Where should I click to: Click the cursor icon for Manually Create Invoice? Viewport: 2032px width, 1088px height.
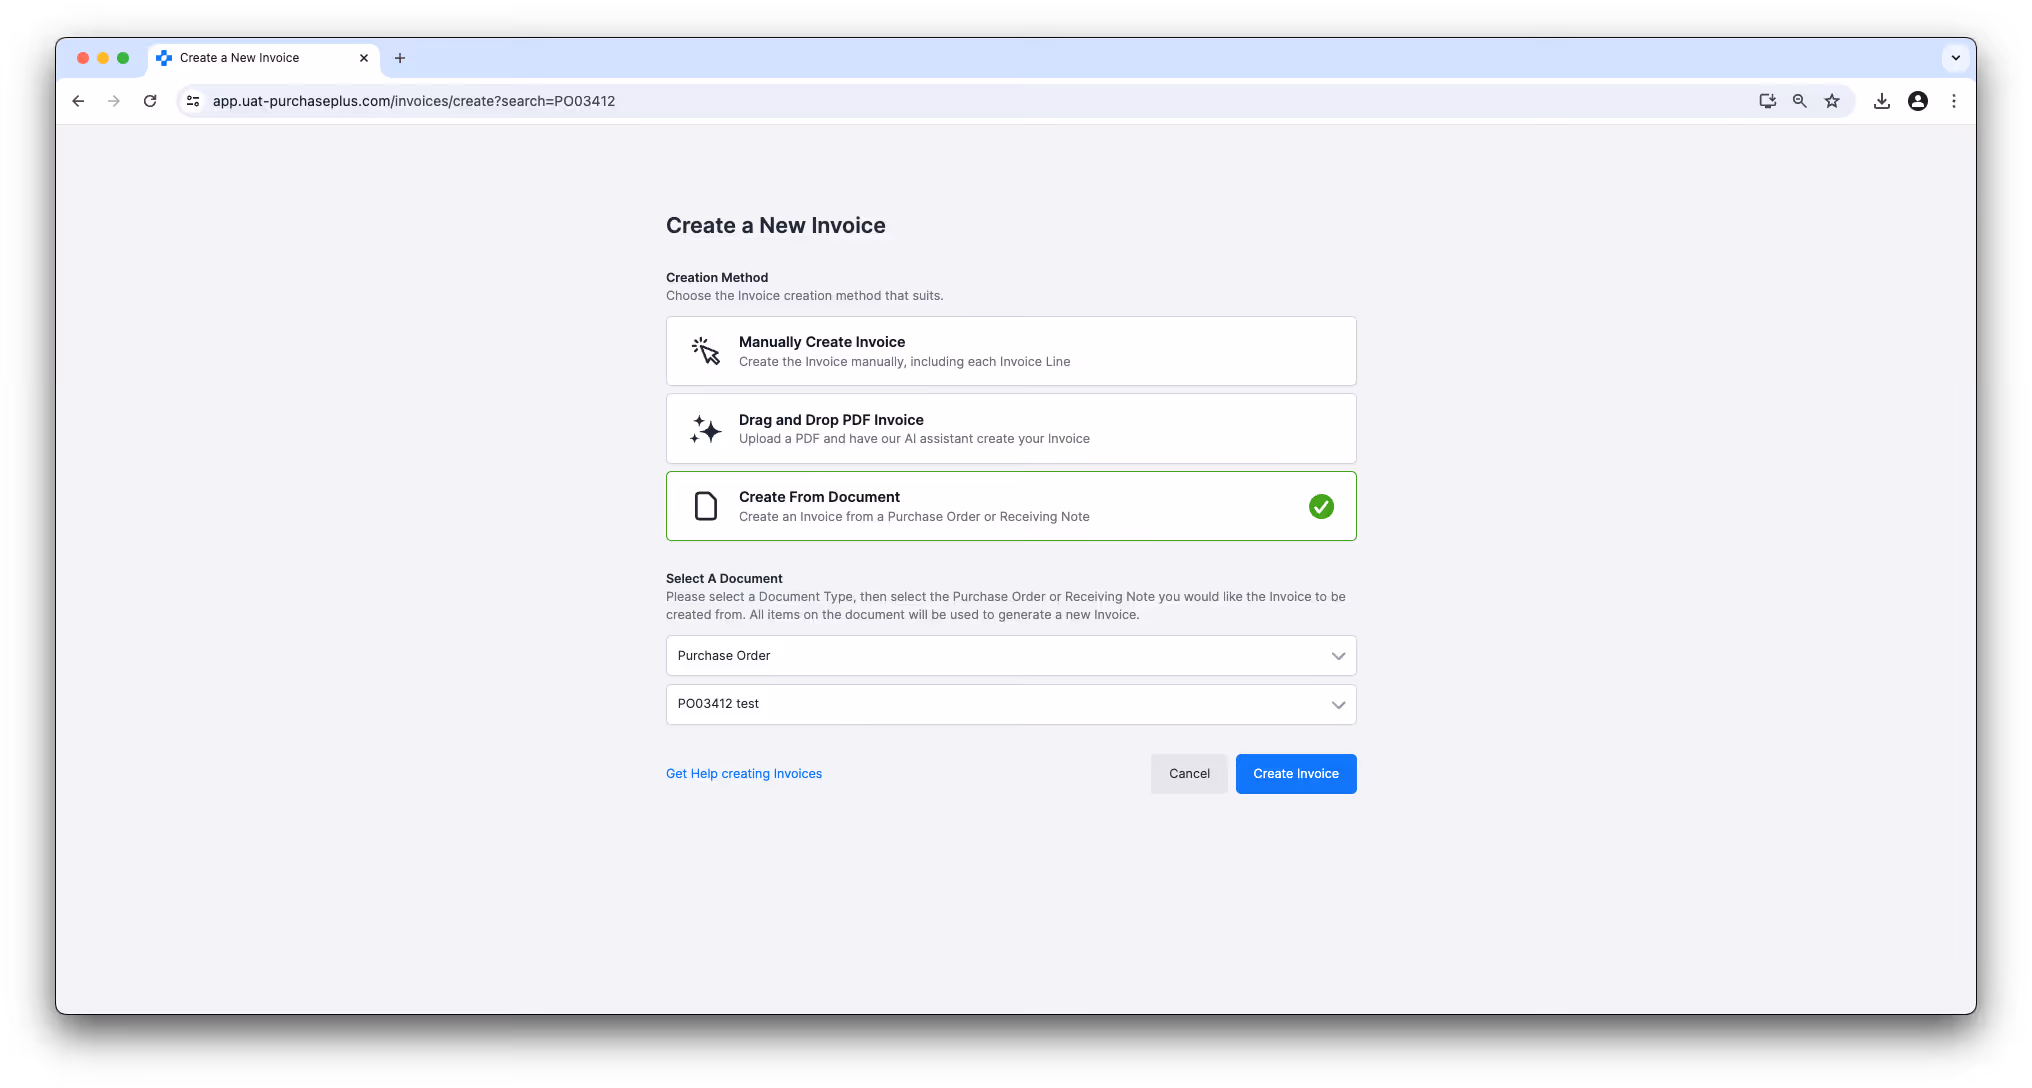[x=705, y=351]
